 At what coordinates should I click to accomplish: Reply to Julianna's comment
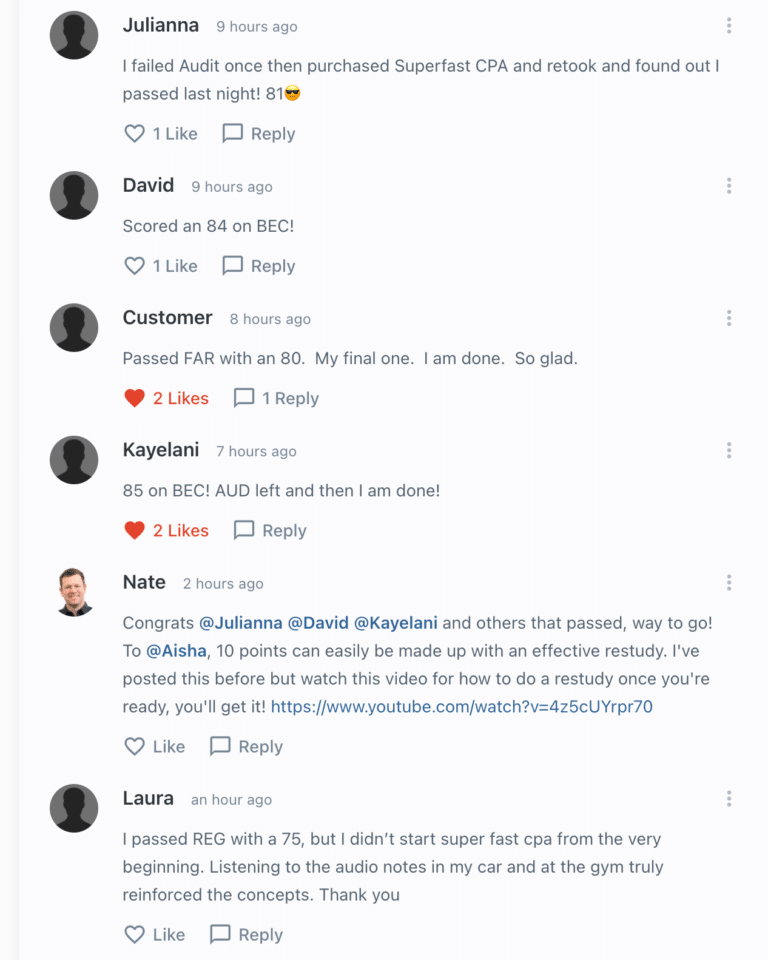point(258,133)
